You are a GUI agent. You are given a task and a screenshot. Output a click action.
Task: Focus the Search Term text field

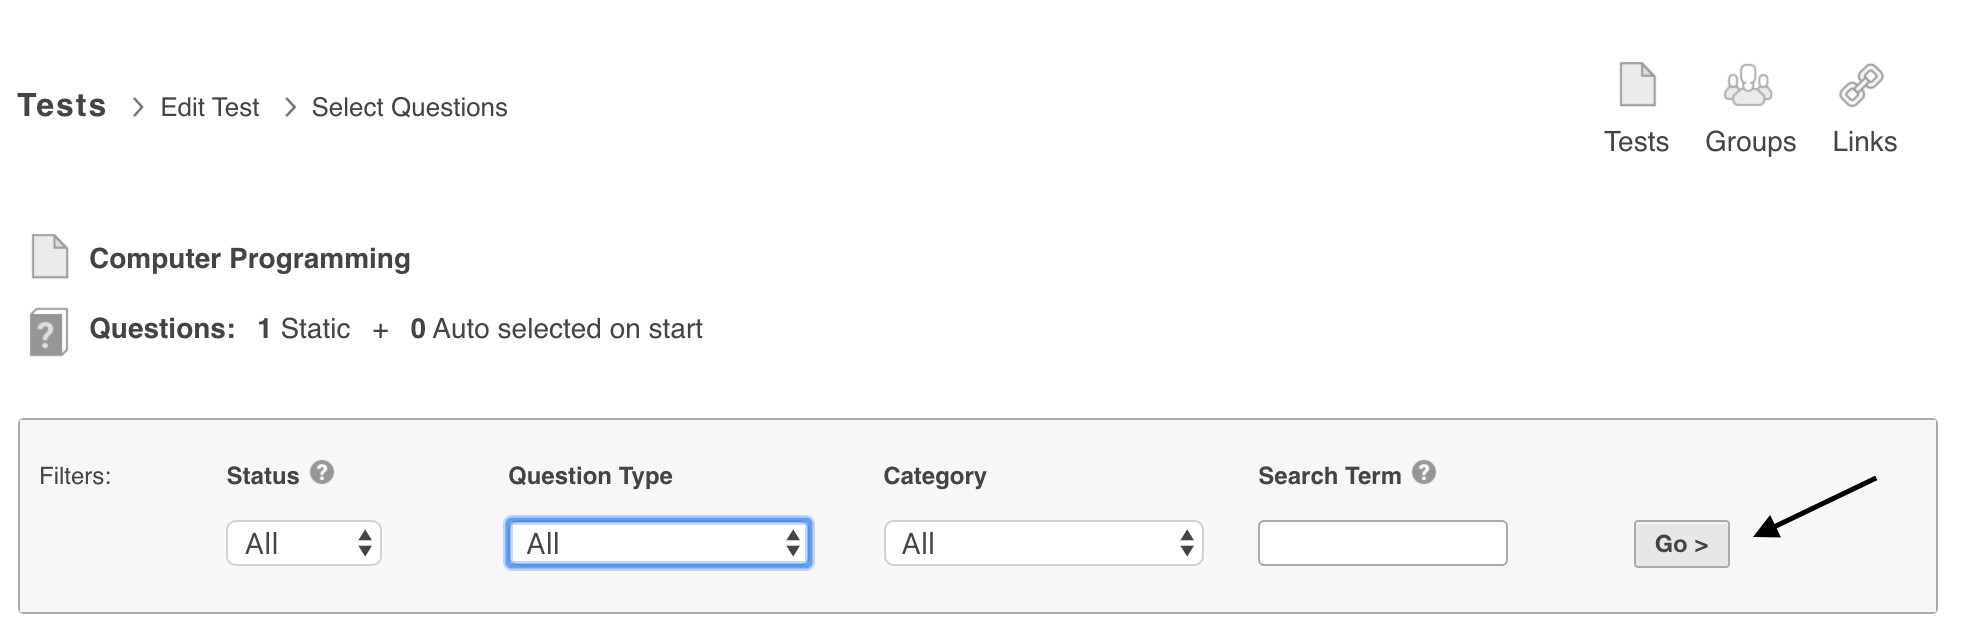(x=1382, y=543)
